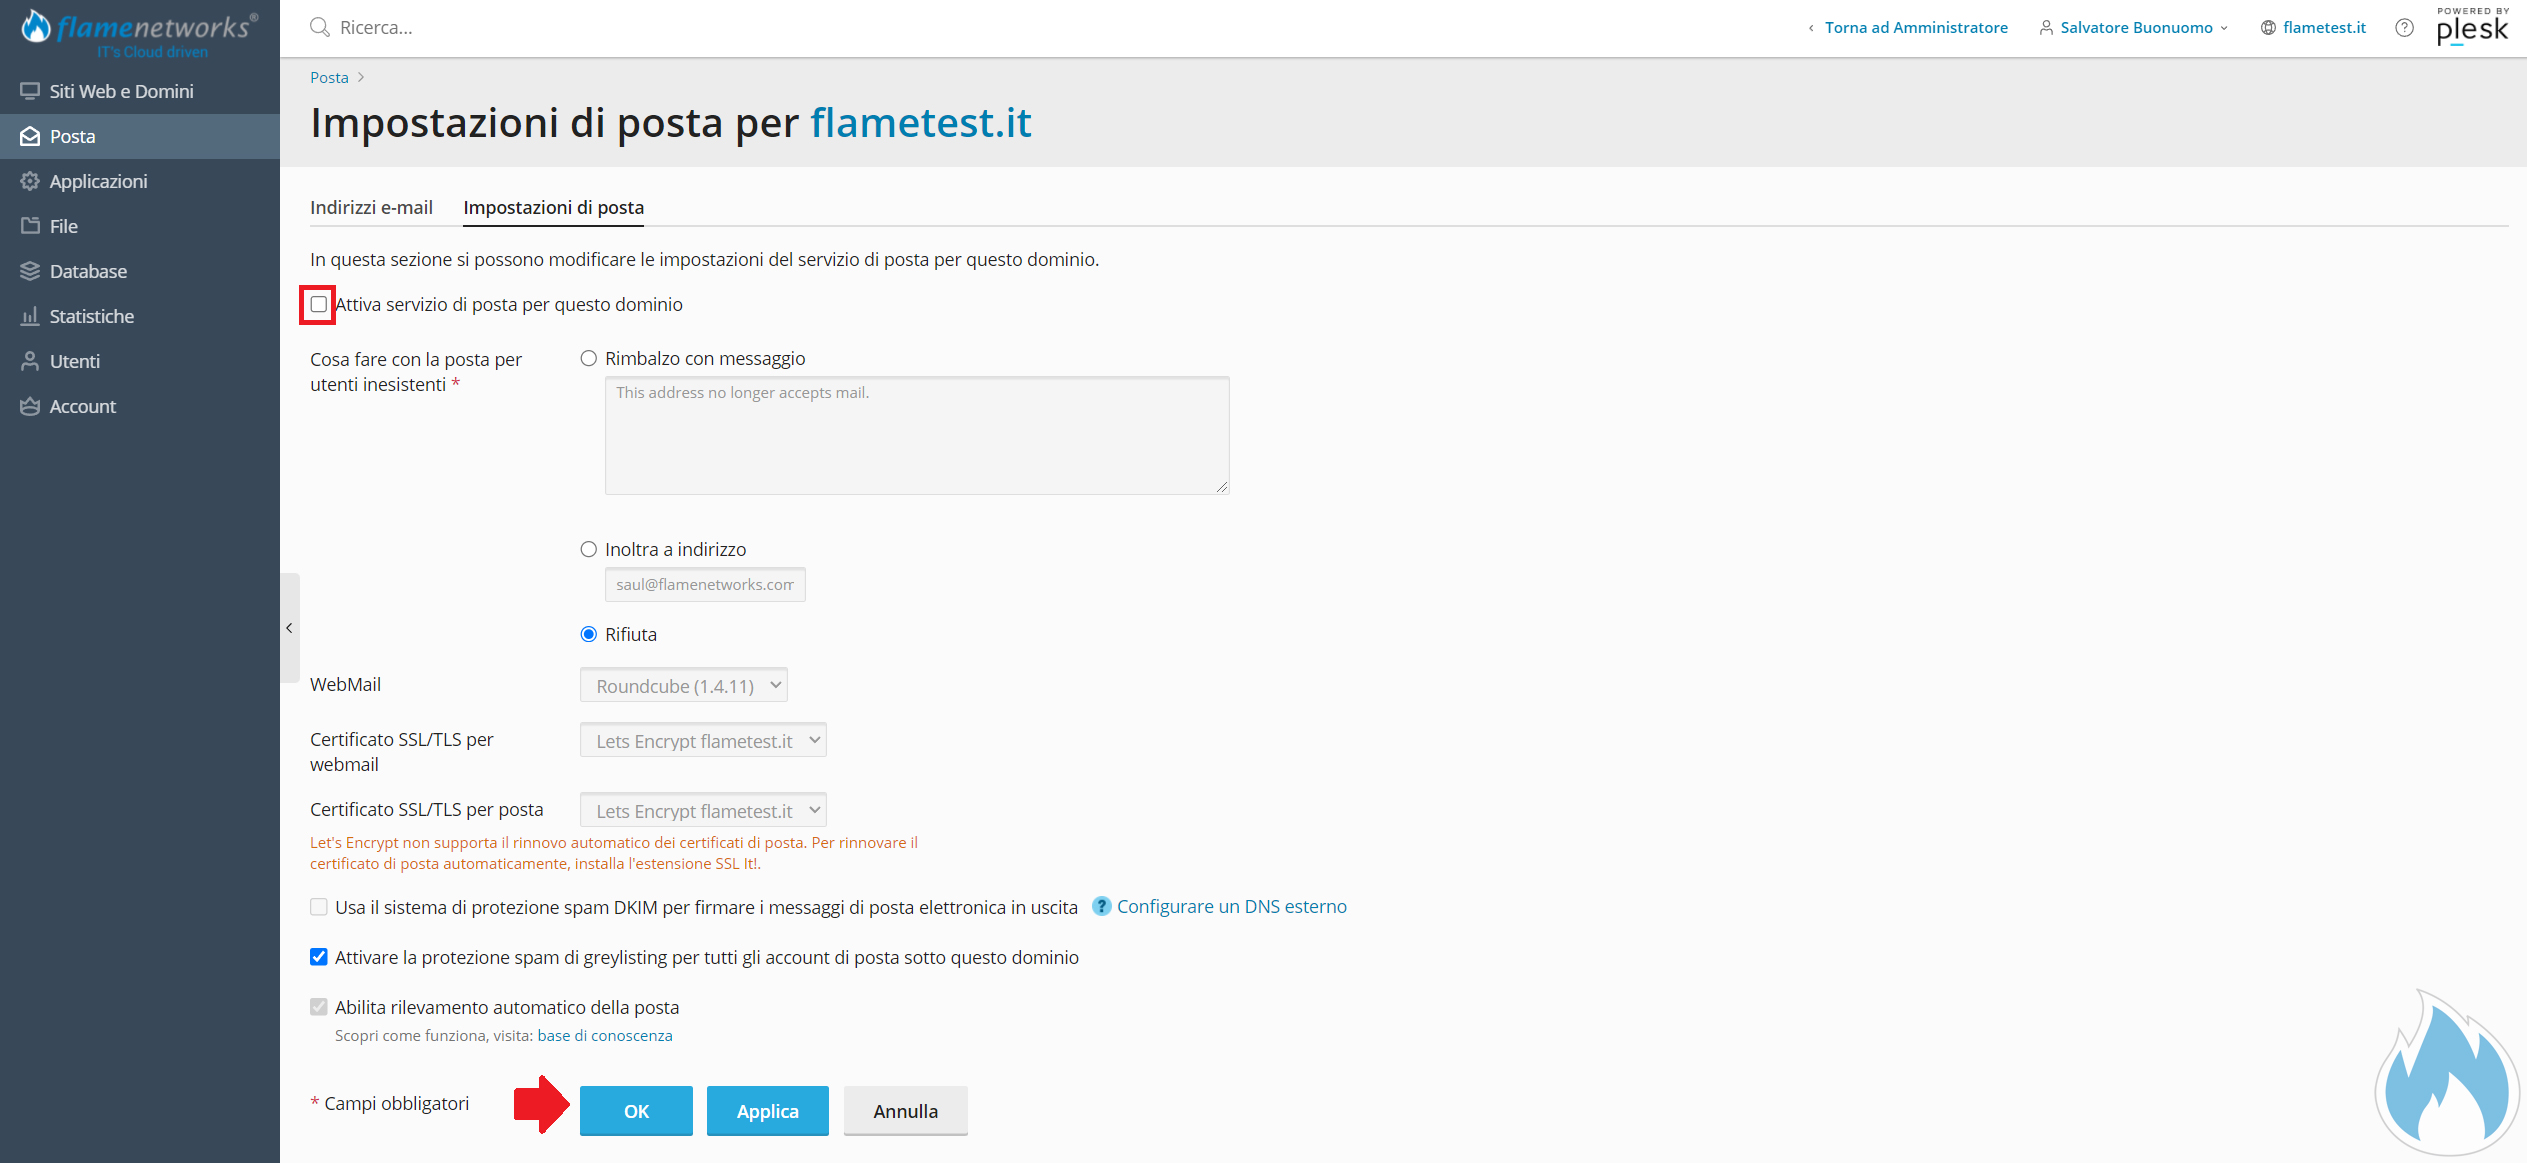Open the WebMail Roundcube dropdown

point(684,685)
